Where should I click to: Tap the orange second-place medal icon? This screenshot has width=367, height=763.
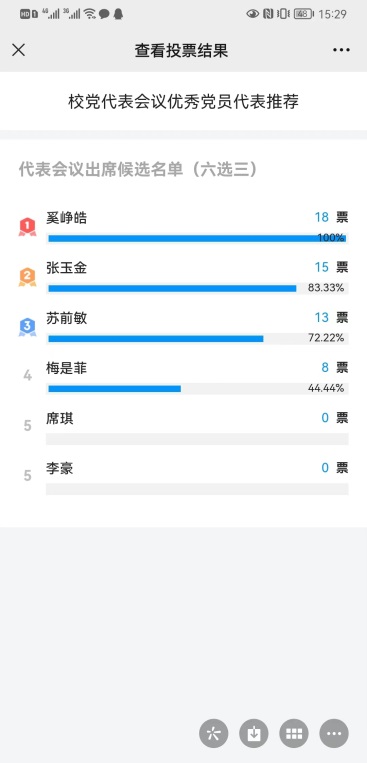(x=27, y=277)
